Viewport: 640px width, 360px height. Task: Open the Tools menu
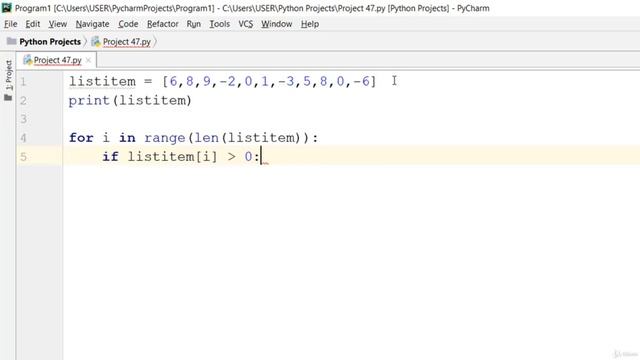220,24
